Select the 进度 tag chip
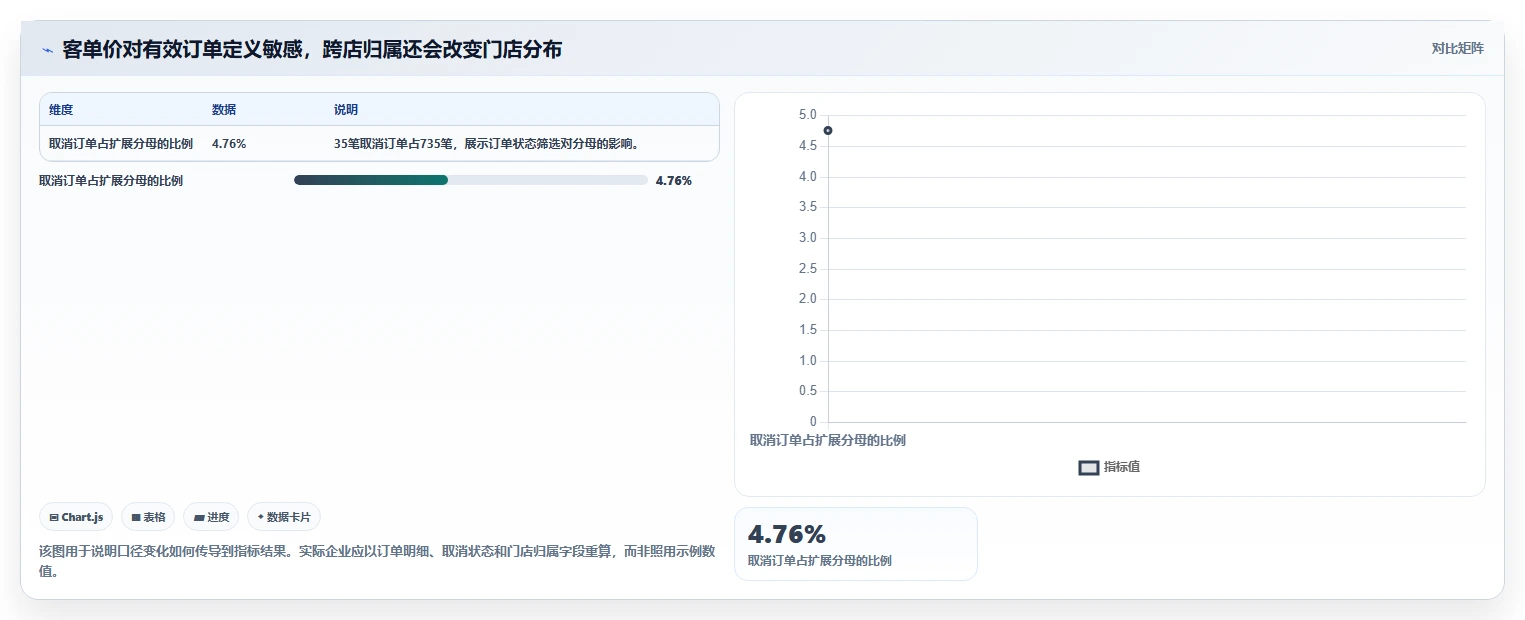Image resolution: width=1525 pixels, height=620 pixels. [x=211, y=517]
